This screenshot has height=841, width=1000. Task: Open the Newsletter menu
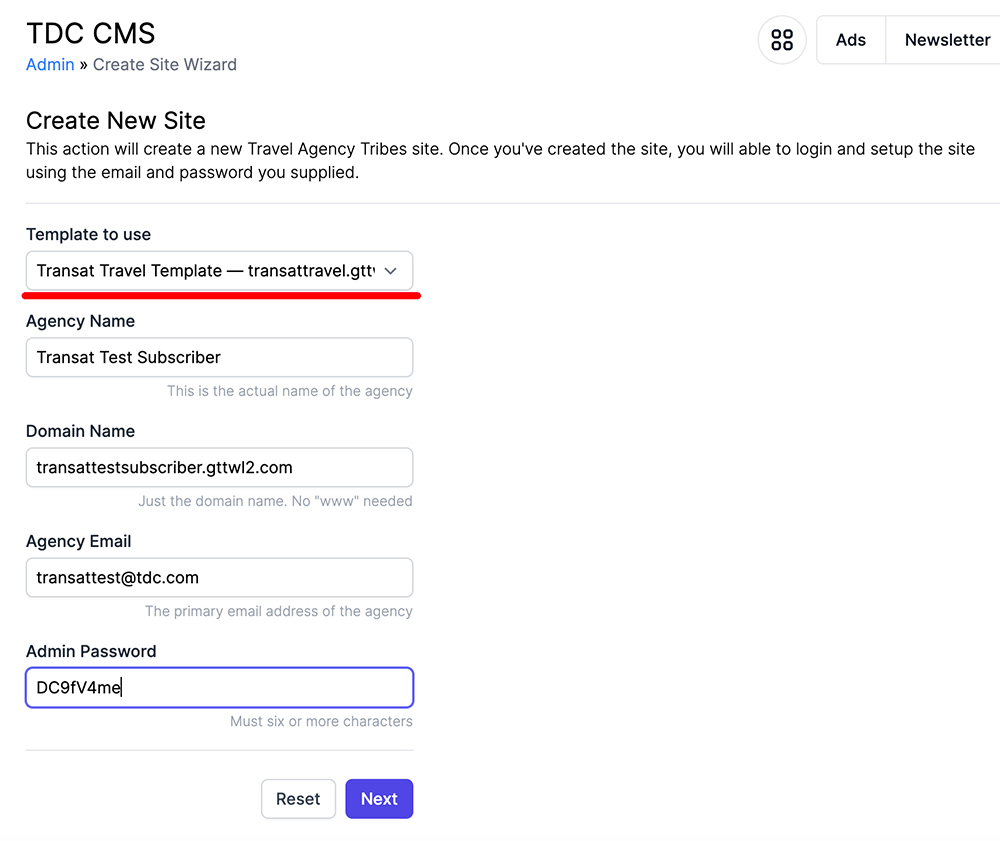[946, 40]
